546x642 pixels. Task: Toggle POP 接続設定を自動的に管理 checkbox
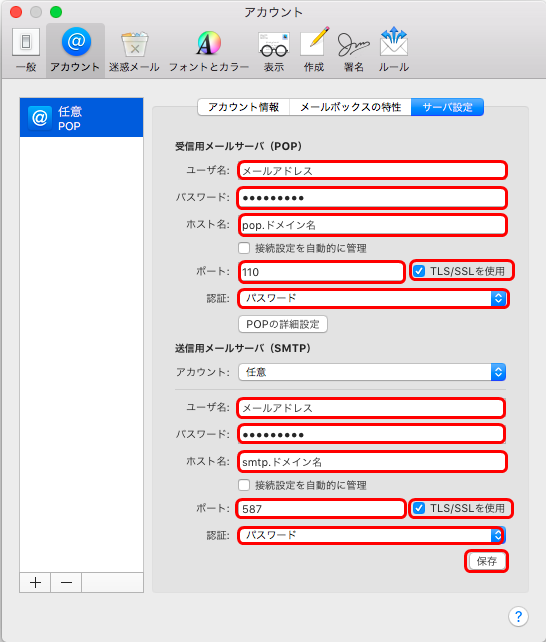click(244, 248)
